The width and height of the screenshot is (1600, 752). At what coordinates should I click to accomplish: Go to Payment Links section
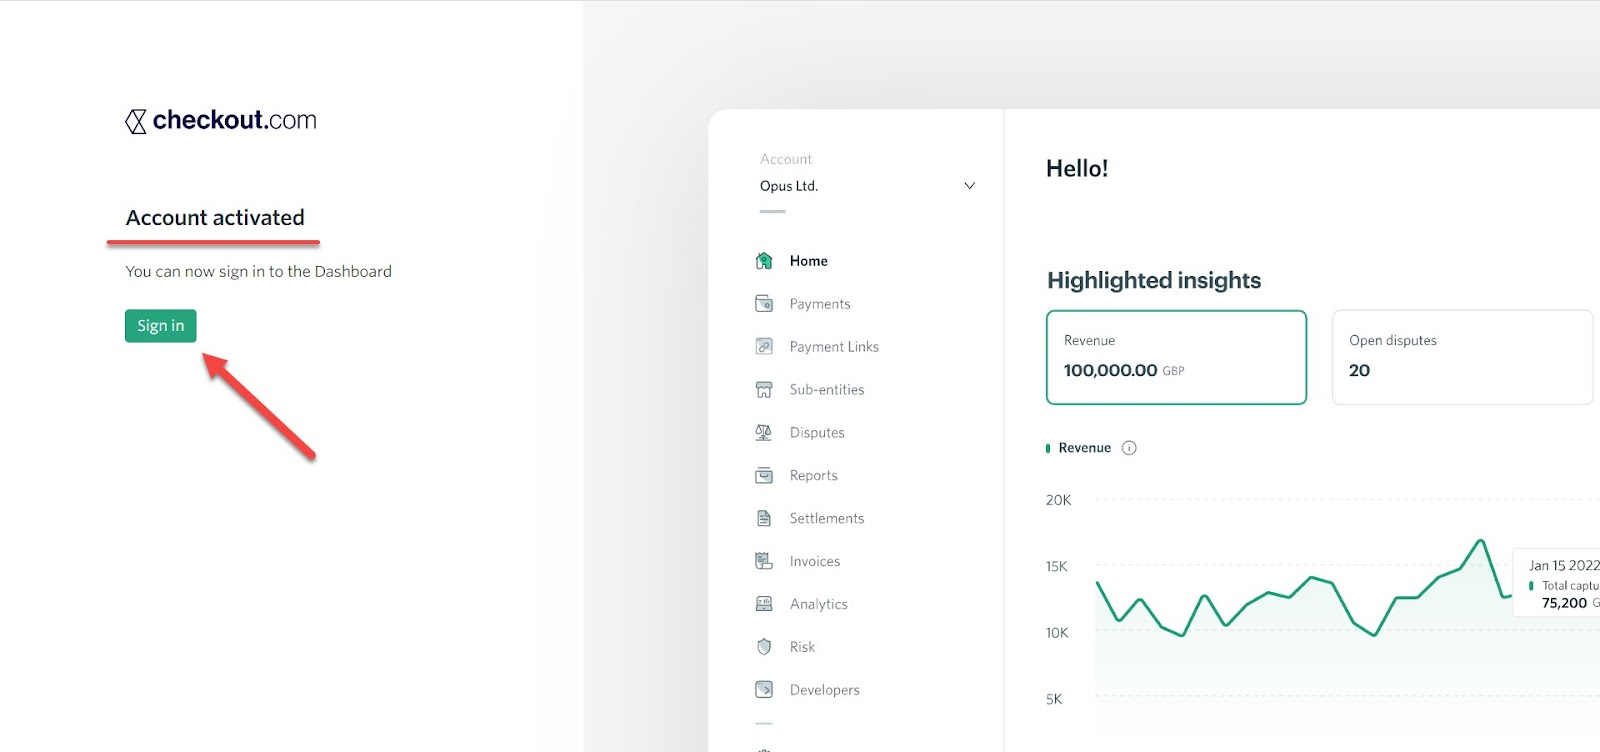[834, 347]
